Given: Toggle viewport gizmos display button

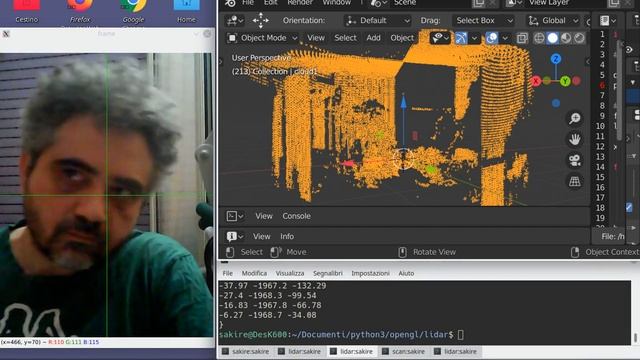Looking at the screenshot, I should point(461,38).
